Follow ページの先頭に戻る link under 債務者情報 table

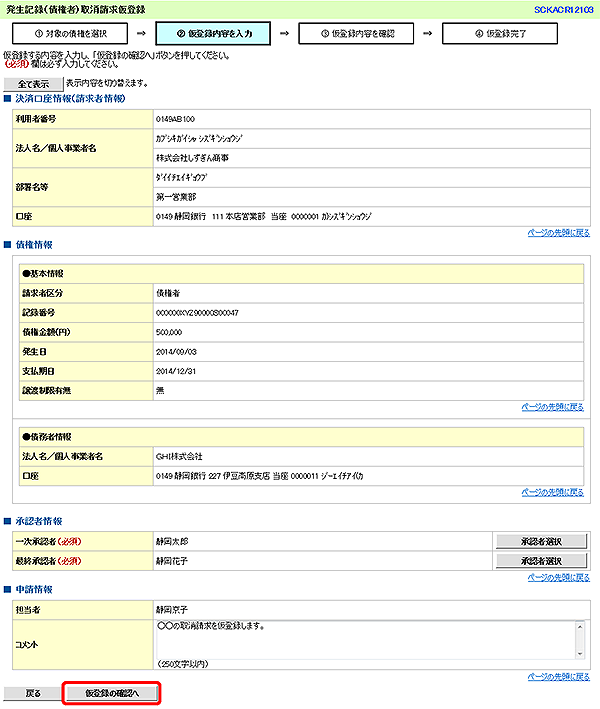[x=552, y=492]
